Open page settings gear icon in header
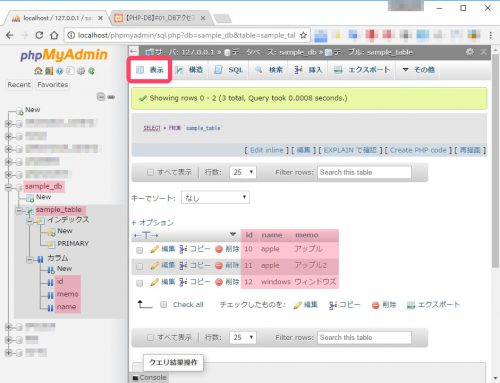The image size is (500, 383). (470, 52)
